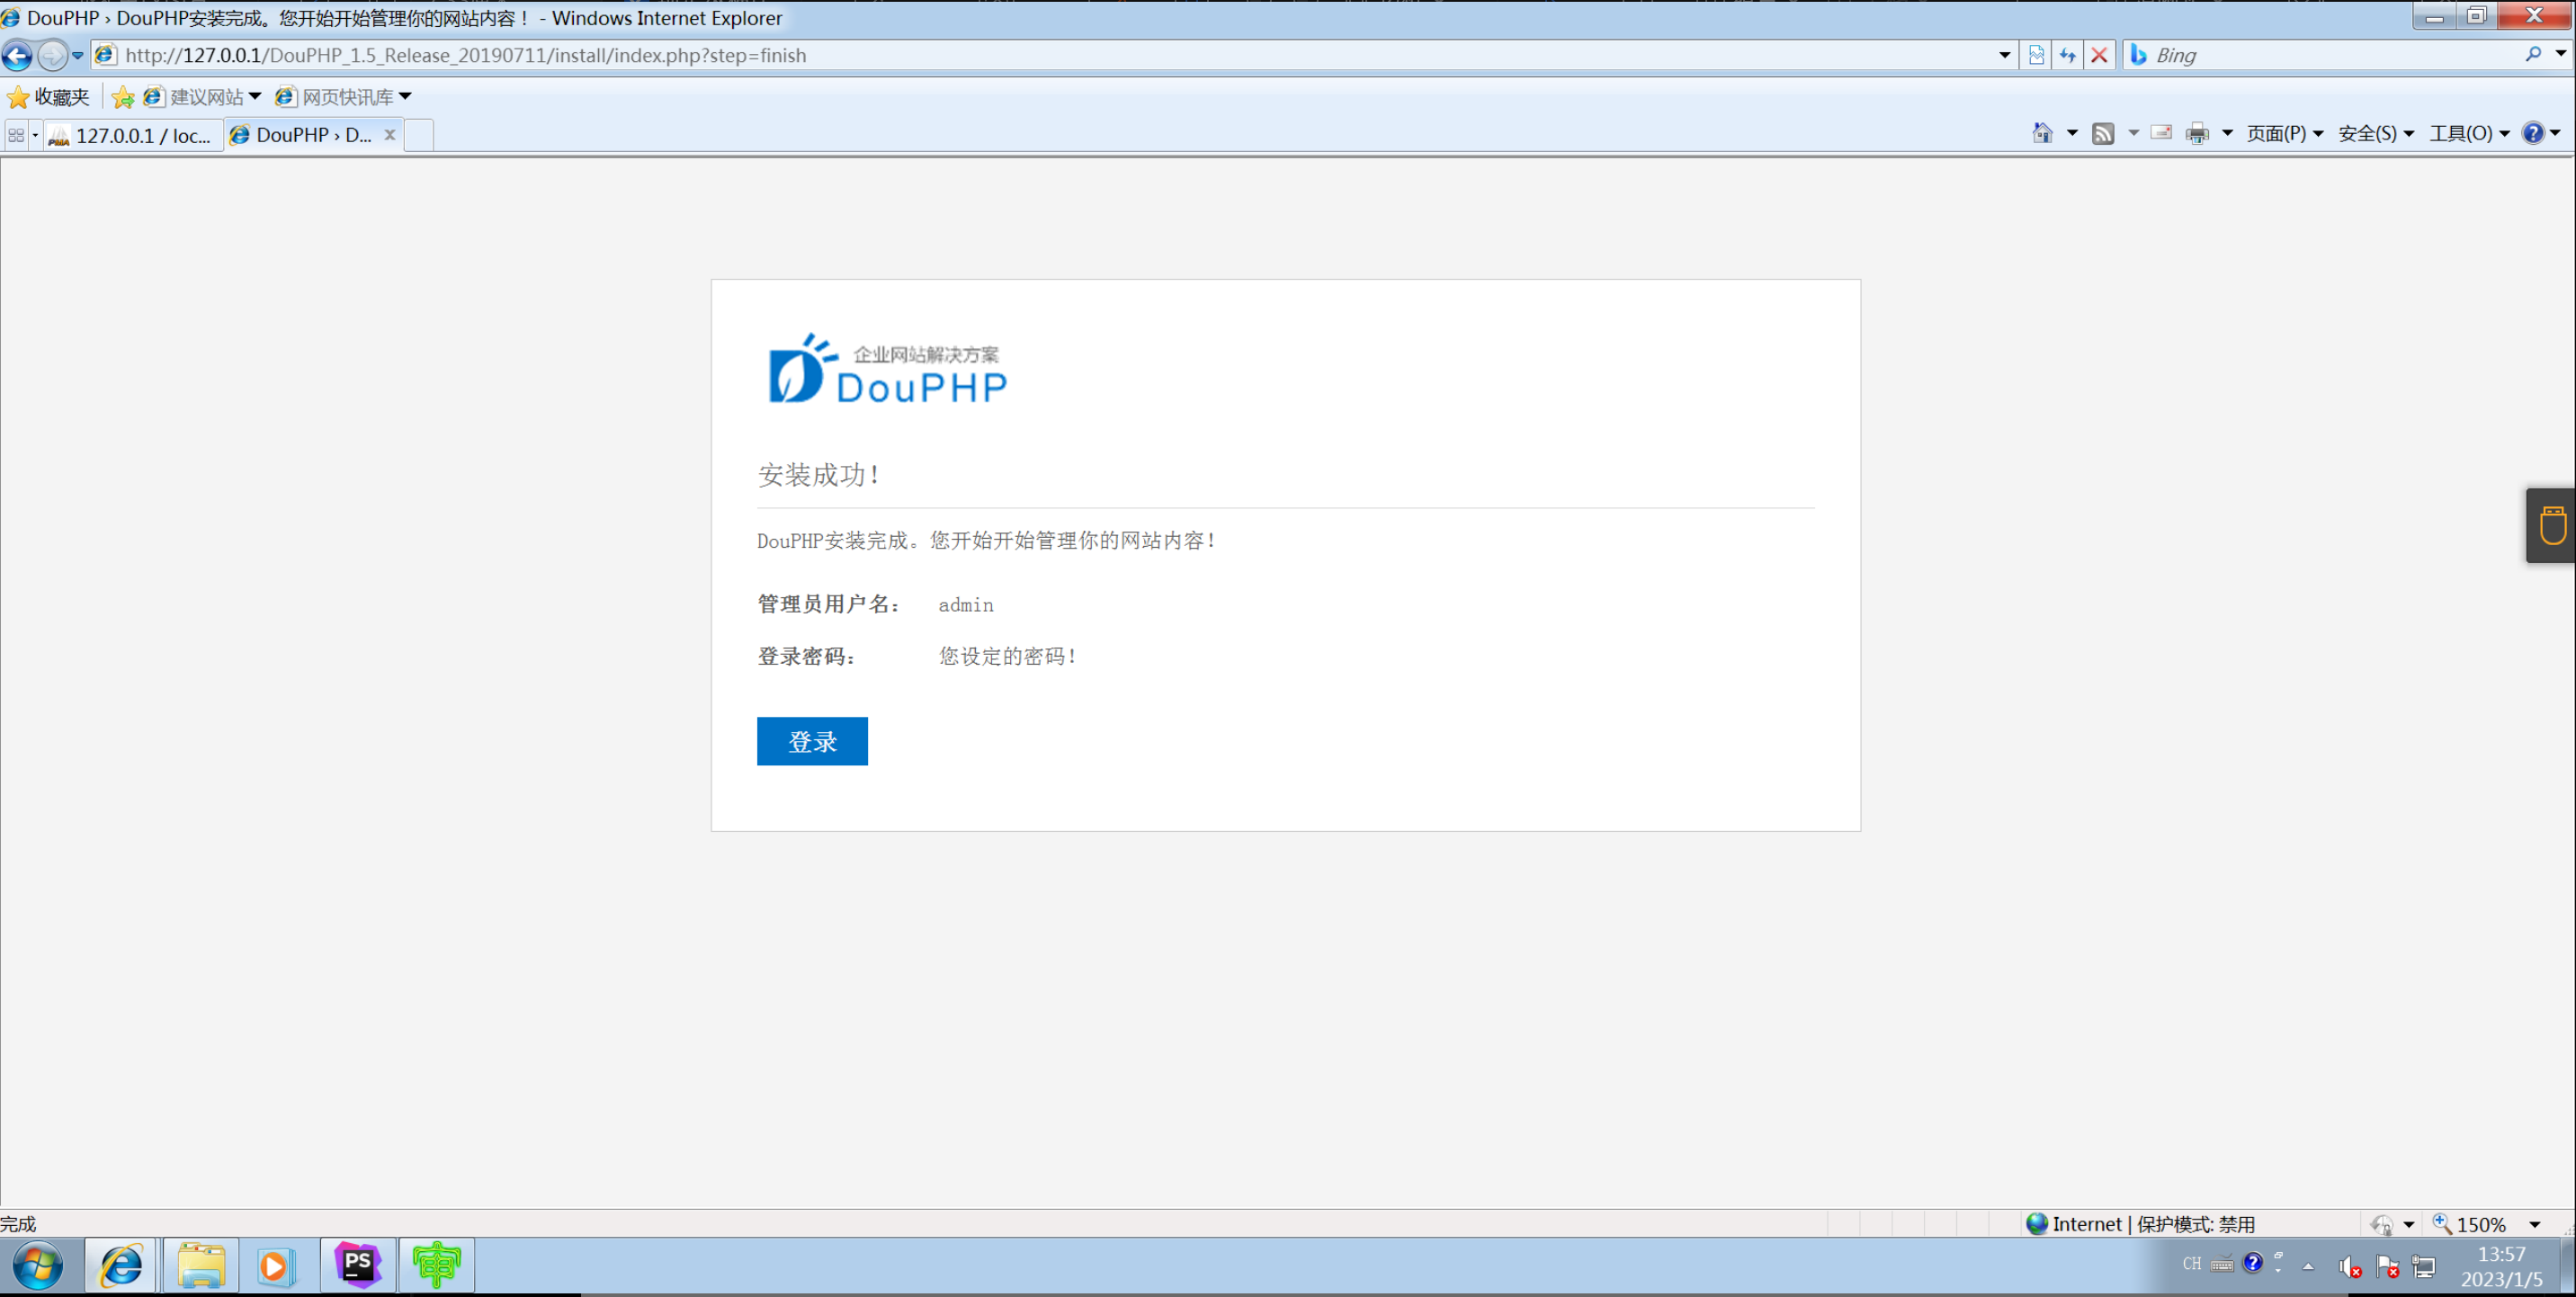Expand the zoom level dropdown arrow
The image size is (2576, 1297).
click(x=2534, y=1224)
